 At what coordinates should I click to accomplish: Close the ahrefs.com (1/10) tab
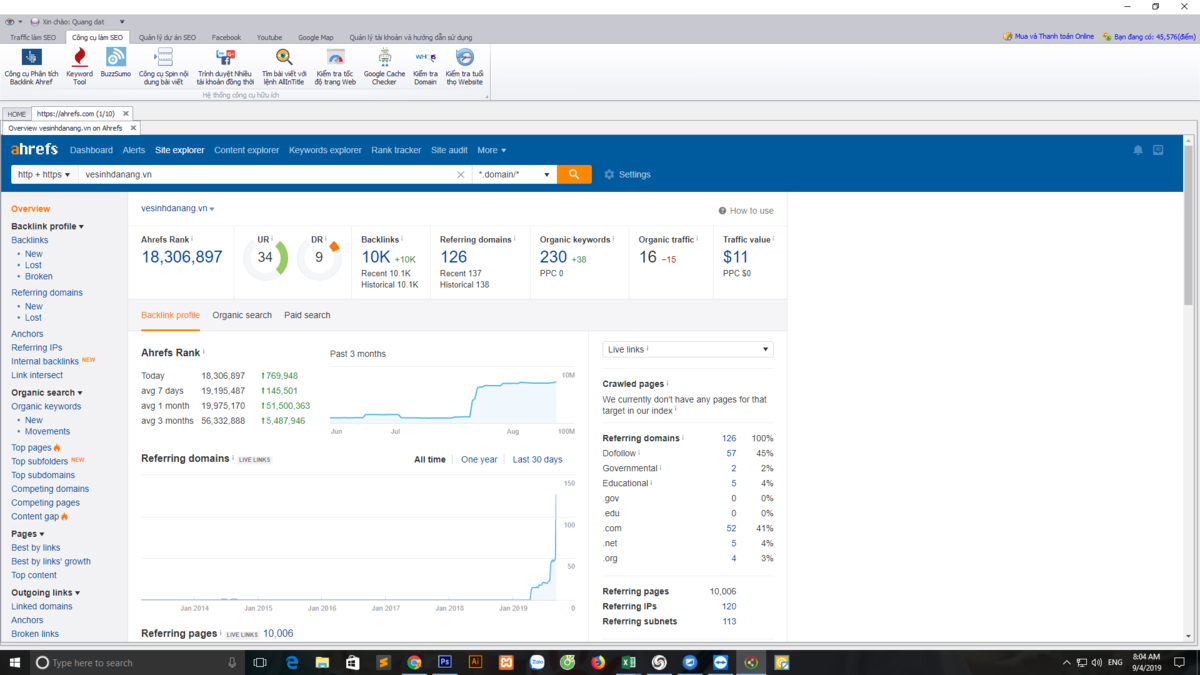[x=125, y=114]
